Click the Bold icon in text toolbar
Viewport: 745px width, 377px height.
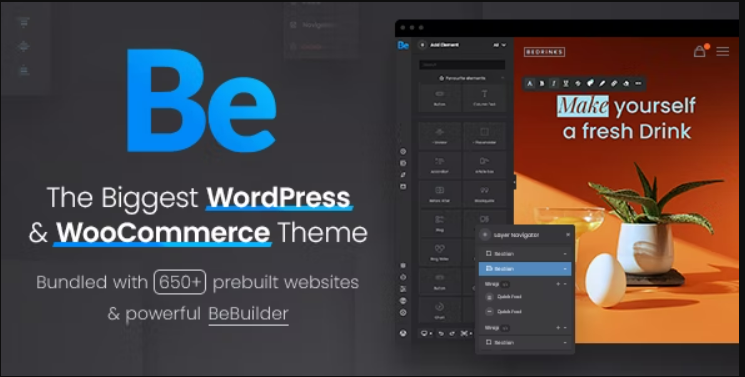542,83
